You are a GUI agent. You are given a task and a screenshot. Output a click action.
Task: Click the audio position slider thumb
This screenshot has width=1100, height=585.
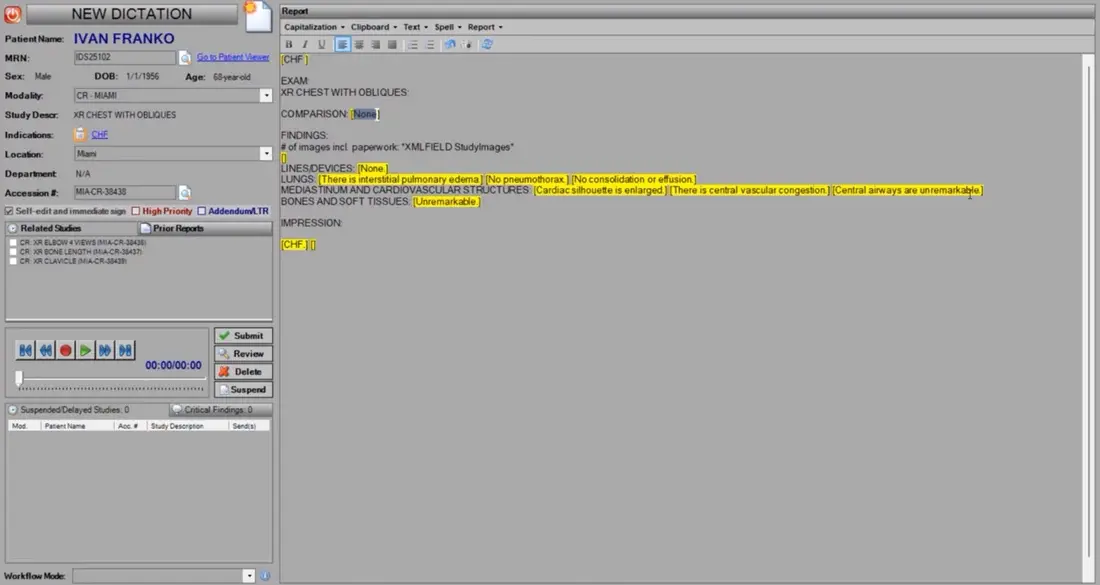pyautogui.click(x=19, y=378)
